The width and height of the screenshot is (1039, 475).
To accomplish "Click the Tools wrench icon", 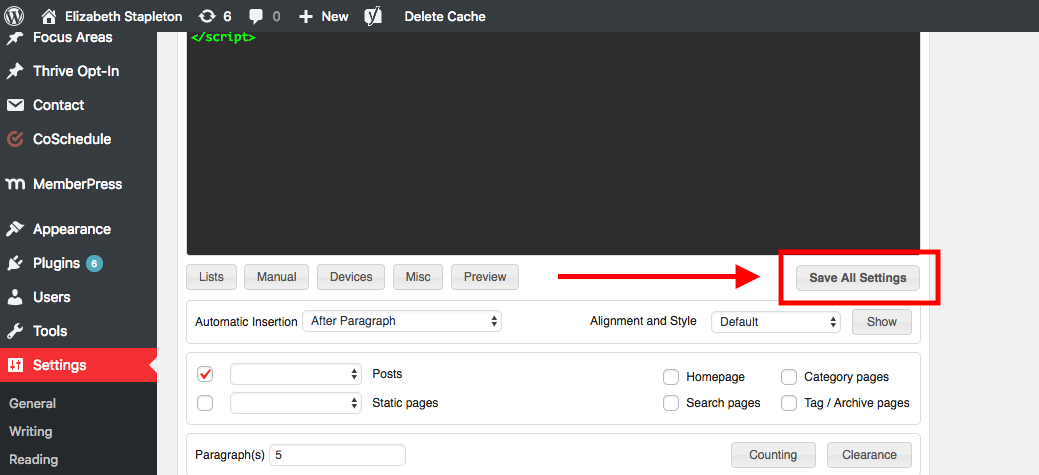I will (x=15, y=331).
